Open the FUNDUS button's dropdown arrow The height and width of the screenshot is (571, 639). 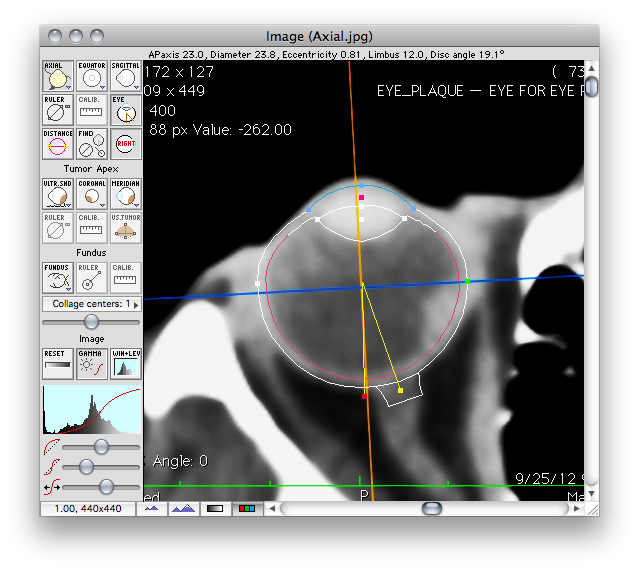pos(68,289)
